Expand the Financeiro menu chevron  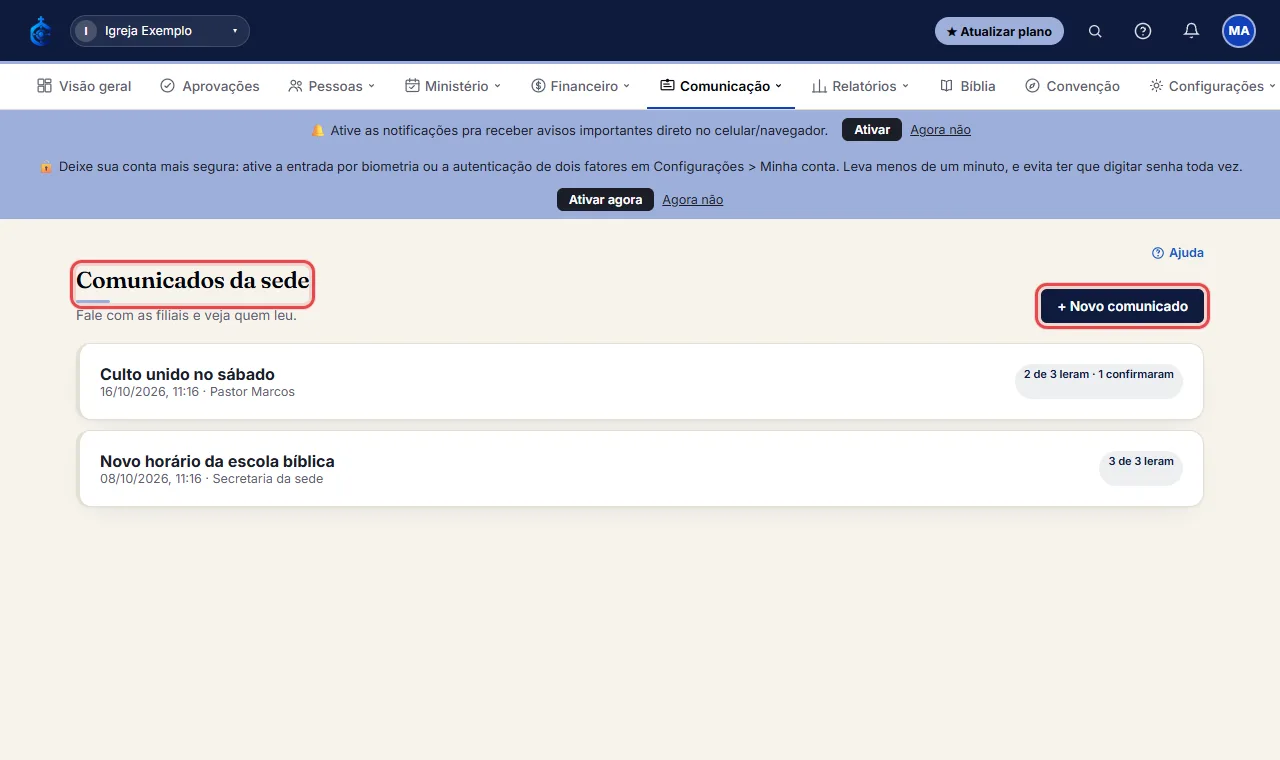click(627, 86)
